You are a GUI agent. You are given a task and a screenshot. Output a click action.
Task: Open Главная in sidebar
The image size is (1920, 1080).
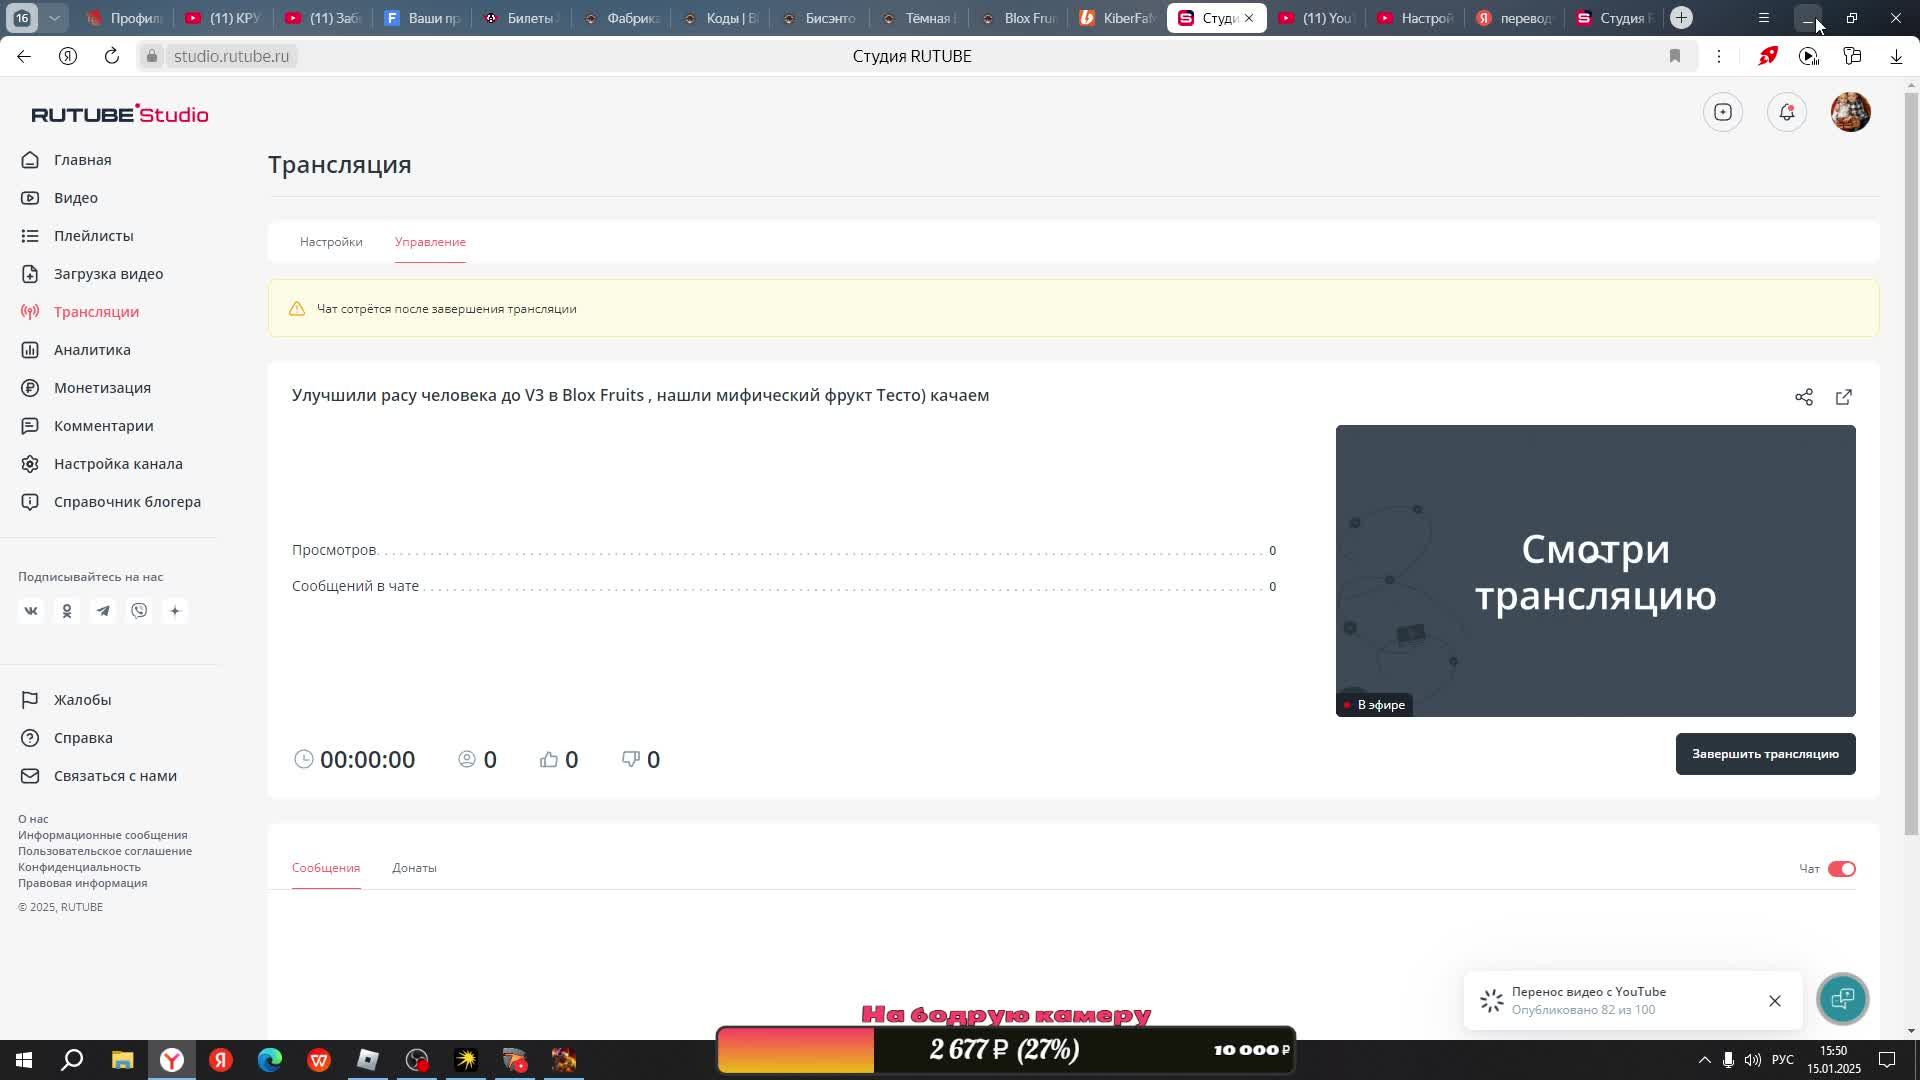[82, 160]
